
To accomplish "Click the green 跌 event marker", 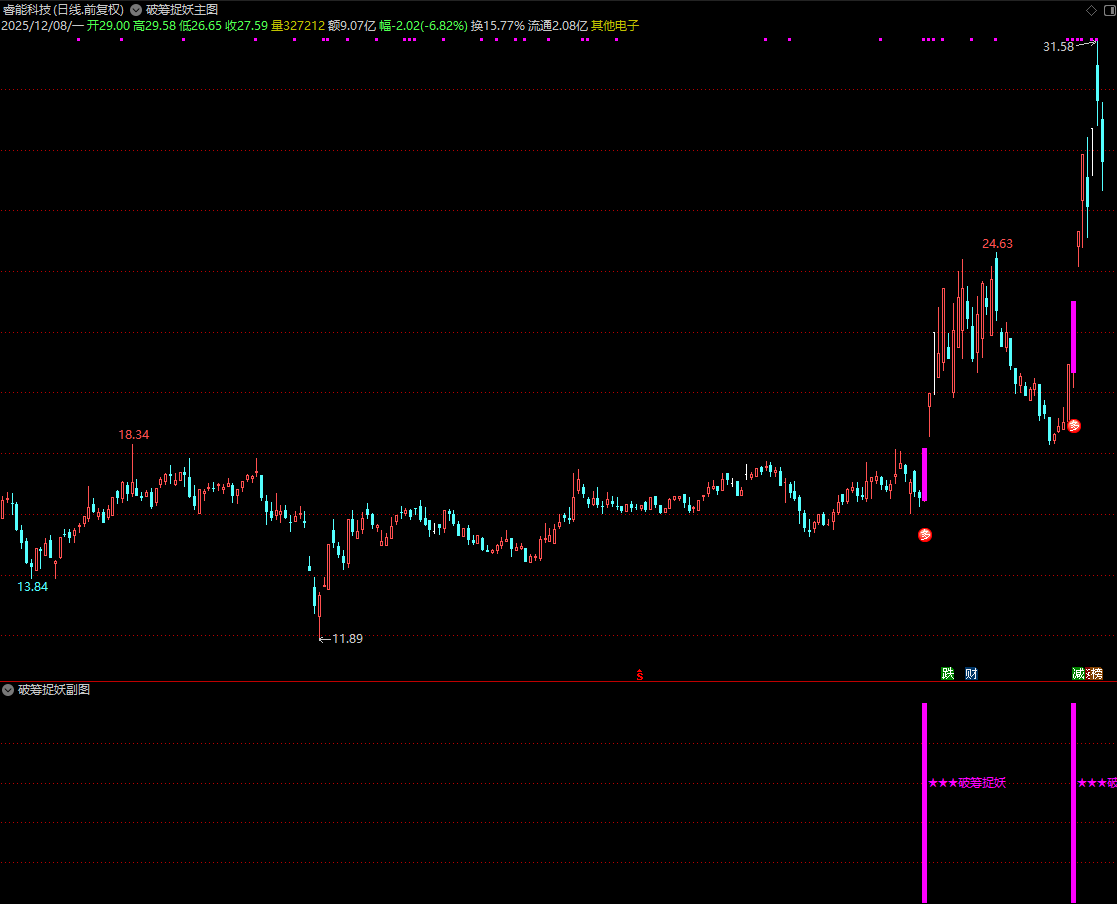I will tap(947, 674).
